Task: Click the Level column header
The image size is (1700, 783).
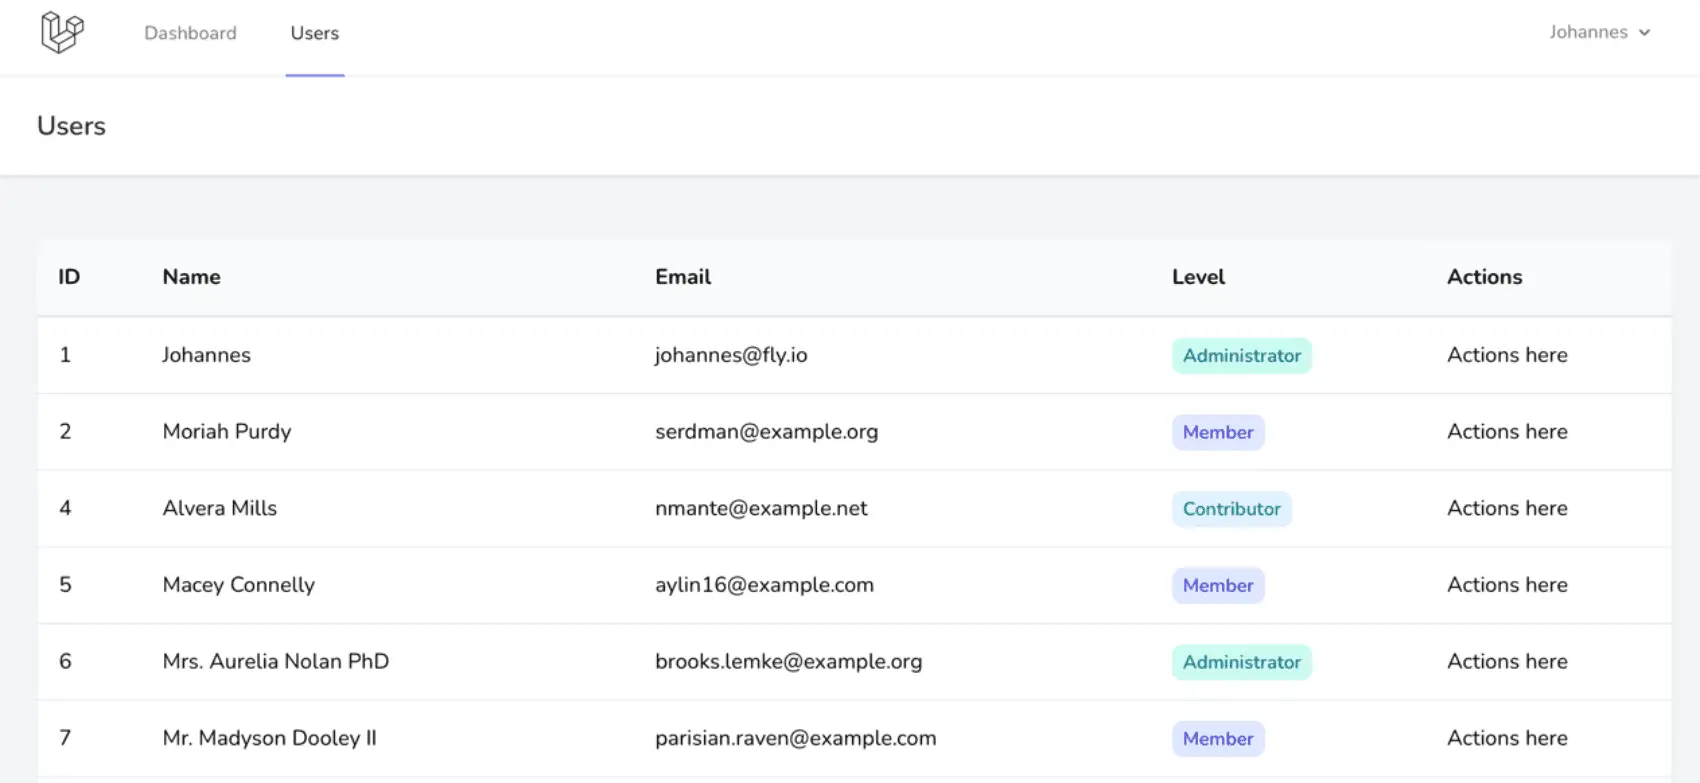Action: coord(1198,277)
